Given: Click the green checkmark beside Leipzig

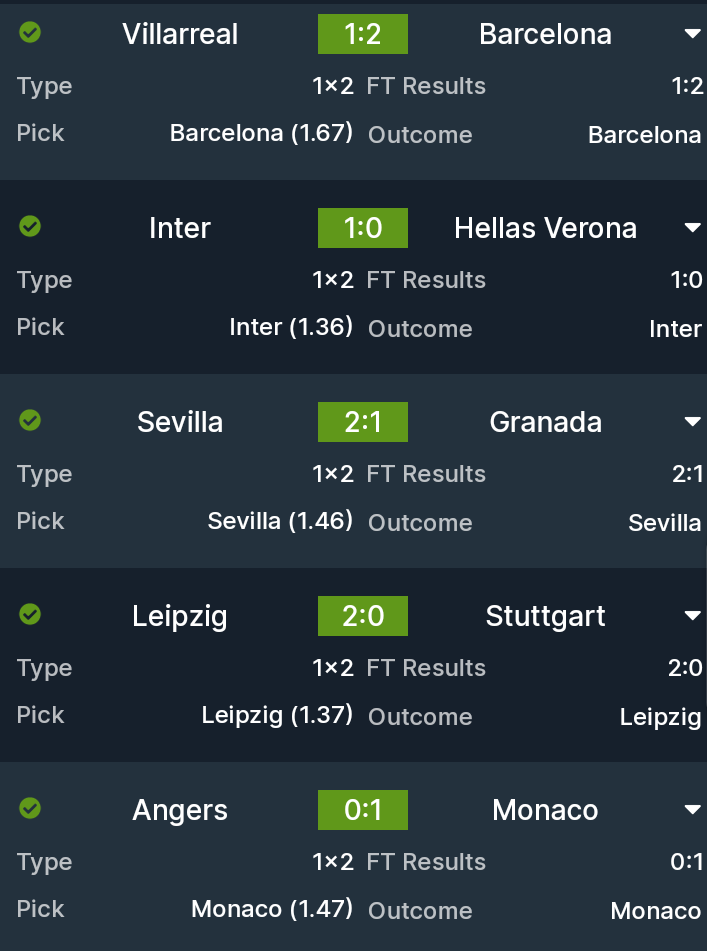Looking at the screenshot, I should pyautogui.click(x=31, y=615).
